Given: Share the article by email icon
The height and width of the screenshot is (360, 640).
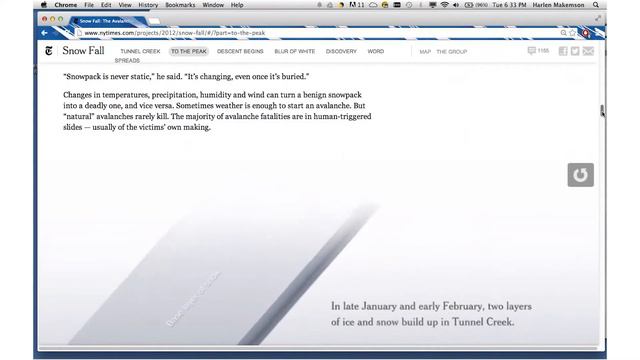Looking at the screenshot, I should pyautogui.click(x=588, y=51).
